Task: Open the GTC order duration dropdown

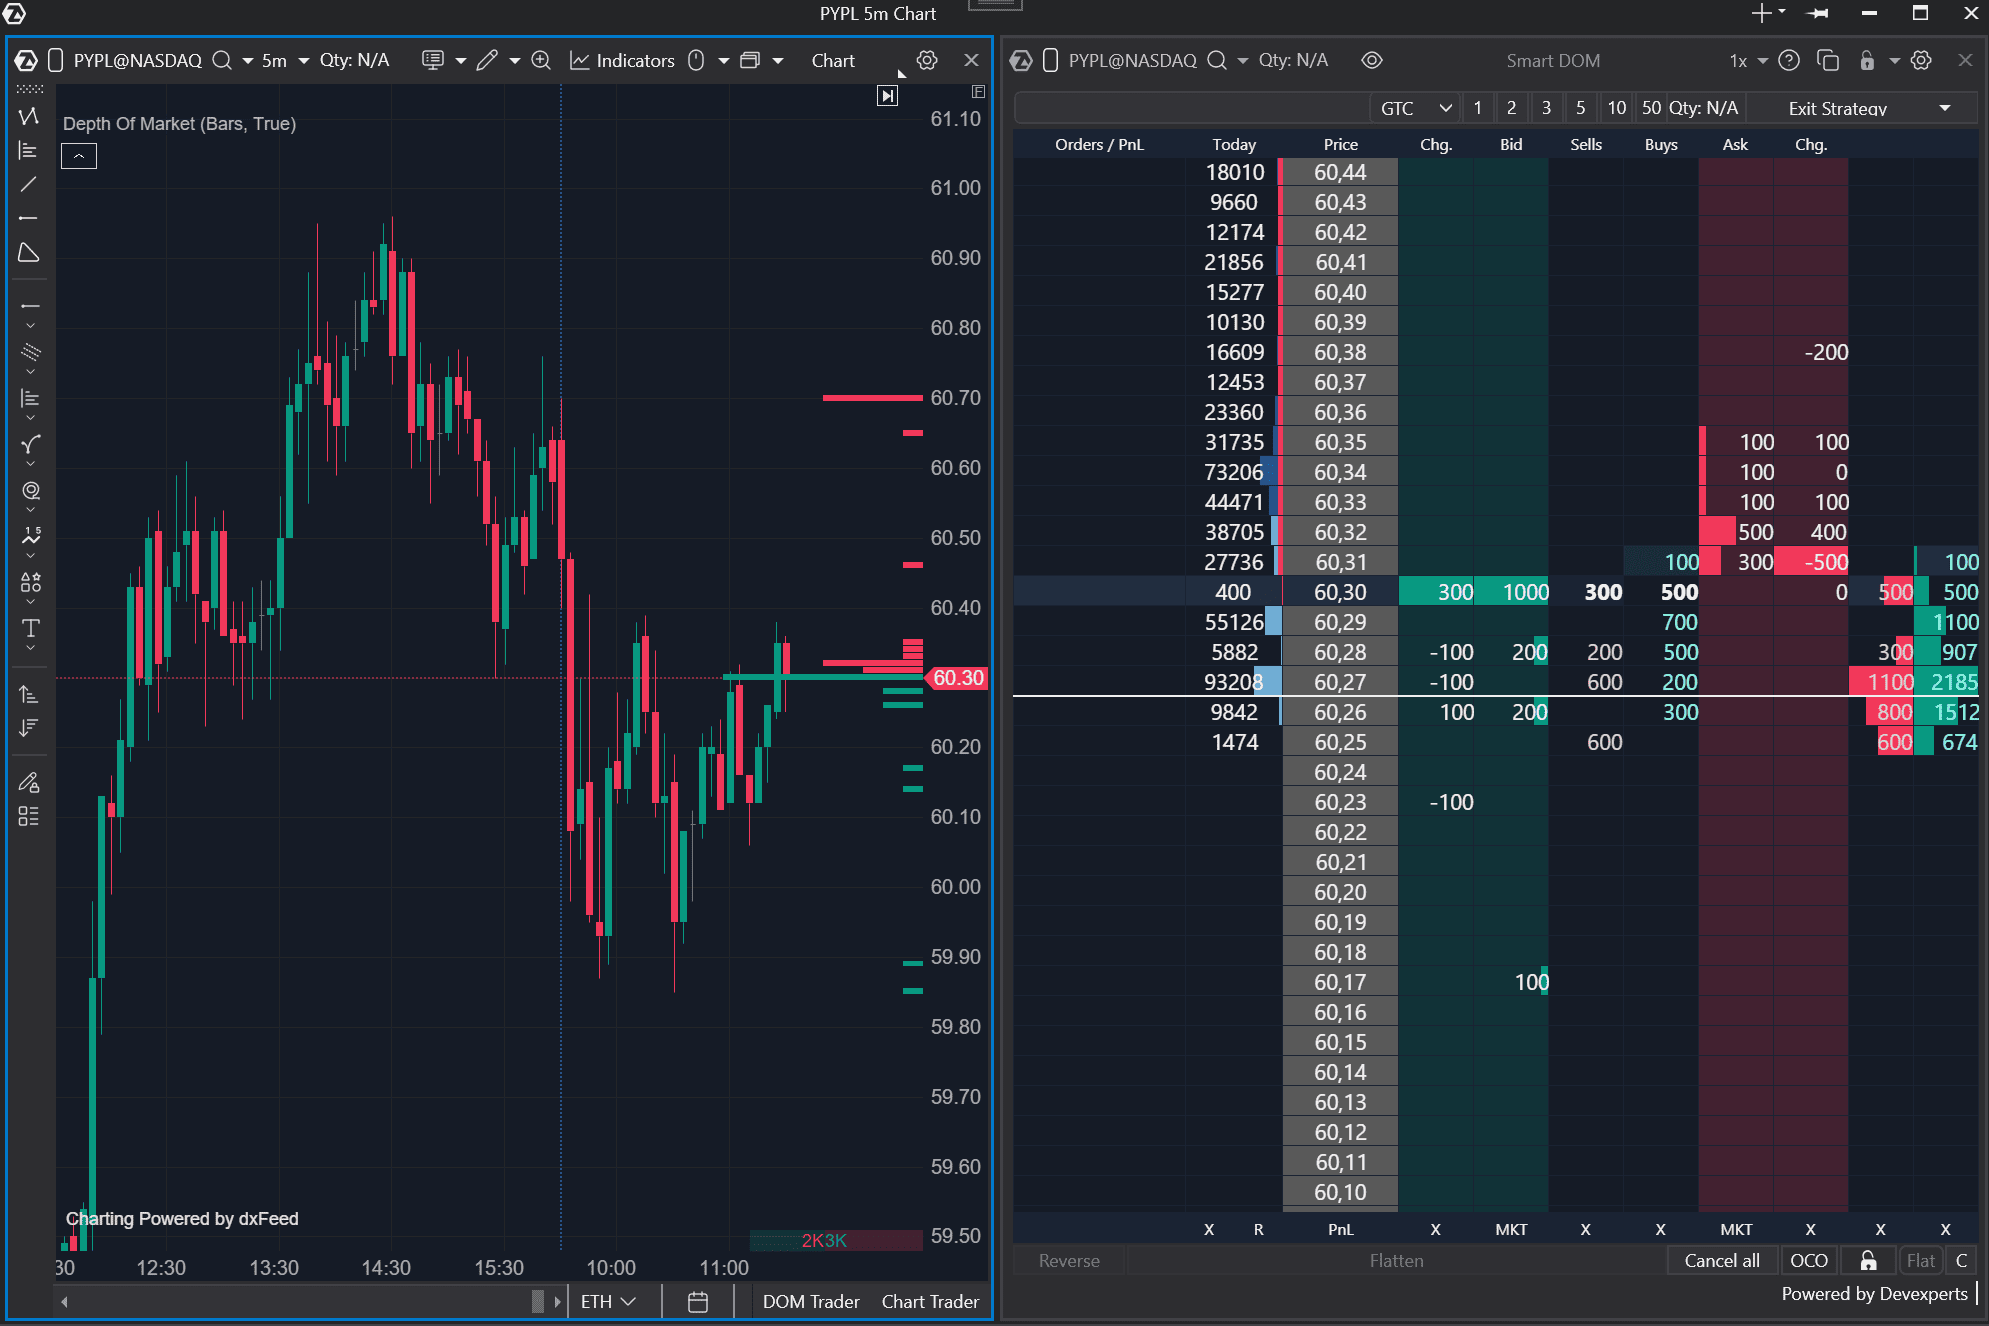Action: [1413, 107]
